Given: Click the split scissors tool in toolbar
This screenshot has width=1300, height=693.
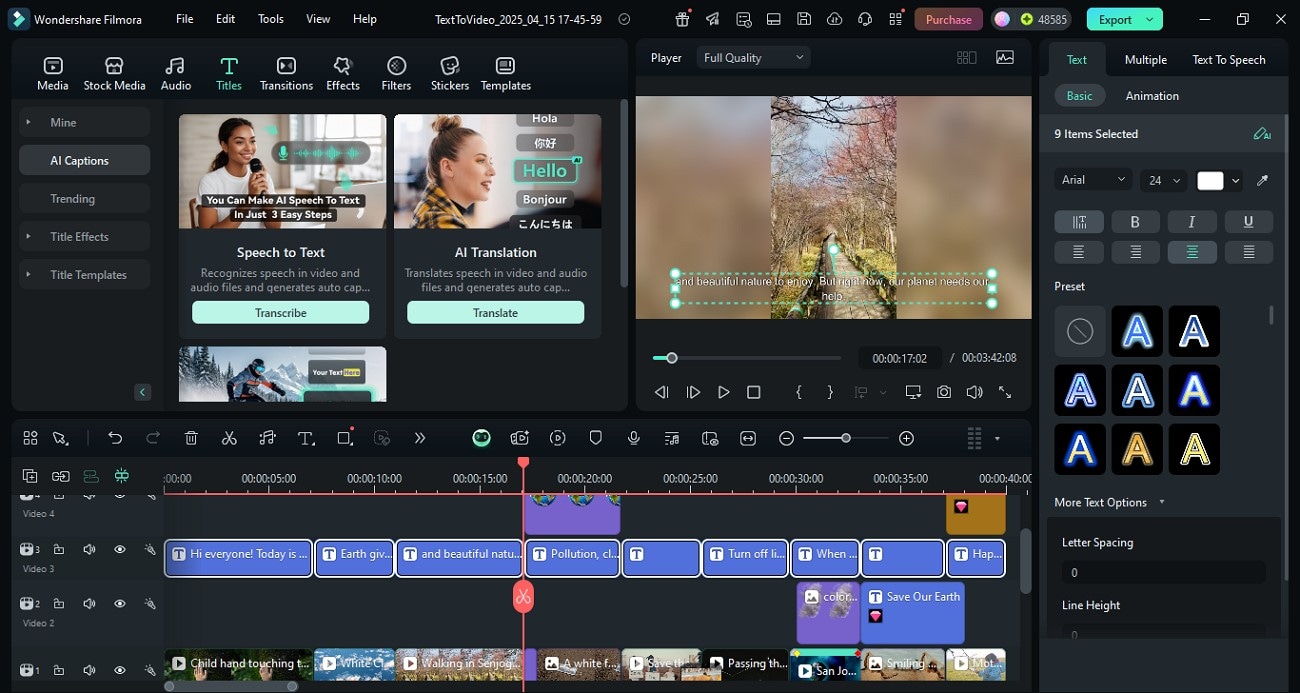Looking at the screenshot, I should (x=229, y=438).
